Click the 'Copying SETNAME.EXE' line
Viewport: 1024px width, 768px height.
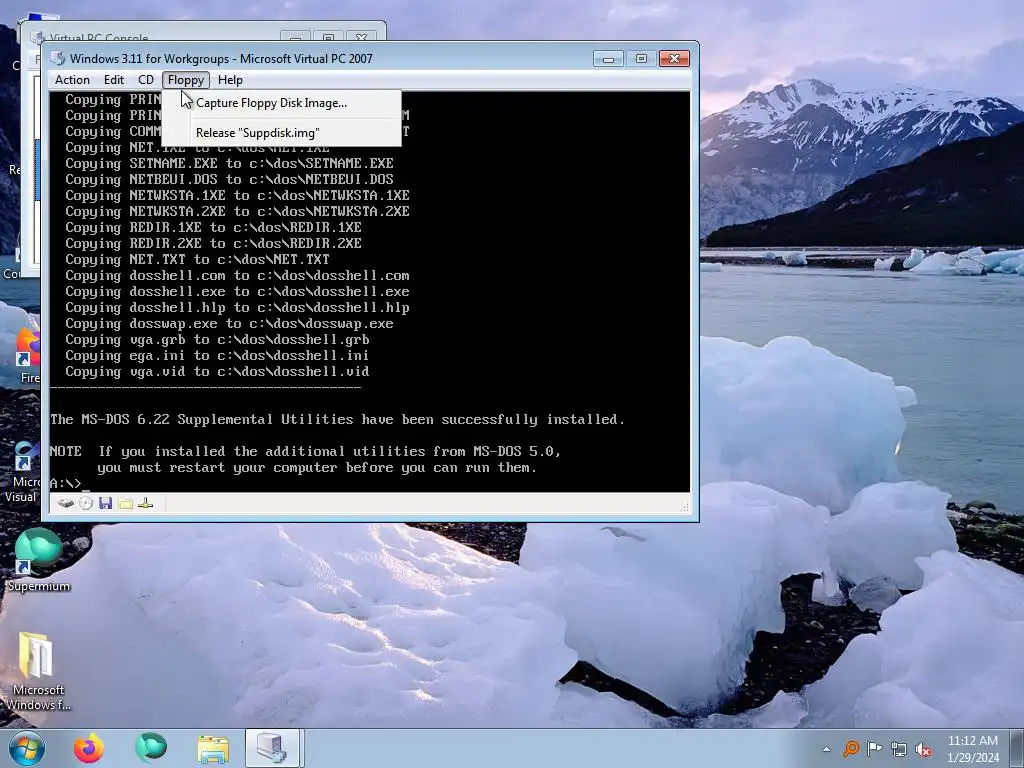click(x=229, y=163)
